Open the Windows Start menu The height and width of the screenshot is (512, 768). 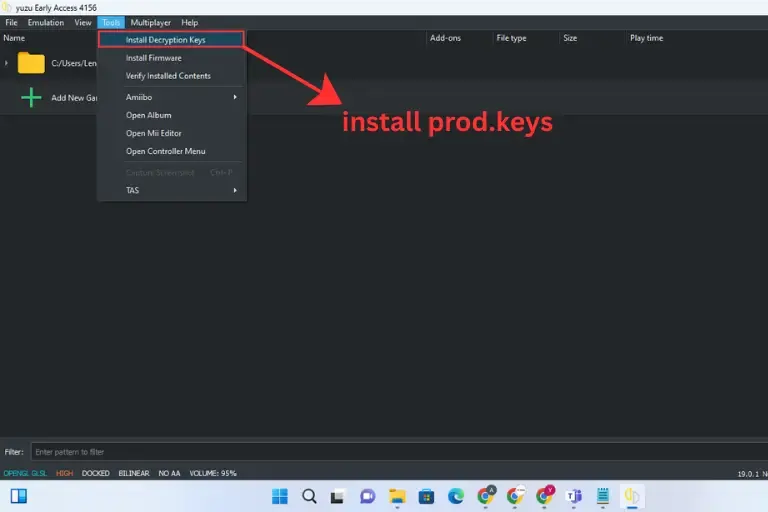(x=280, y=496)
